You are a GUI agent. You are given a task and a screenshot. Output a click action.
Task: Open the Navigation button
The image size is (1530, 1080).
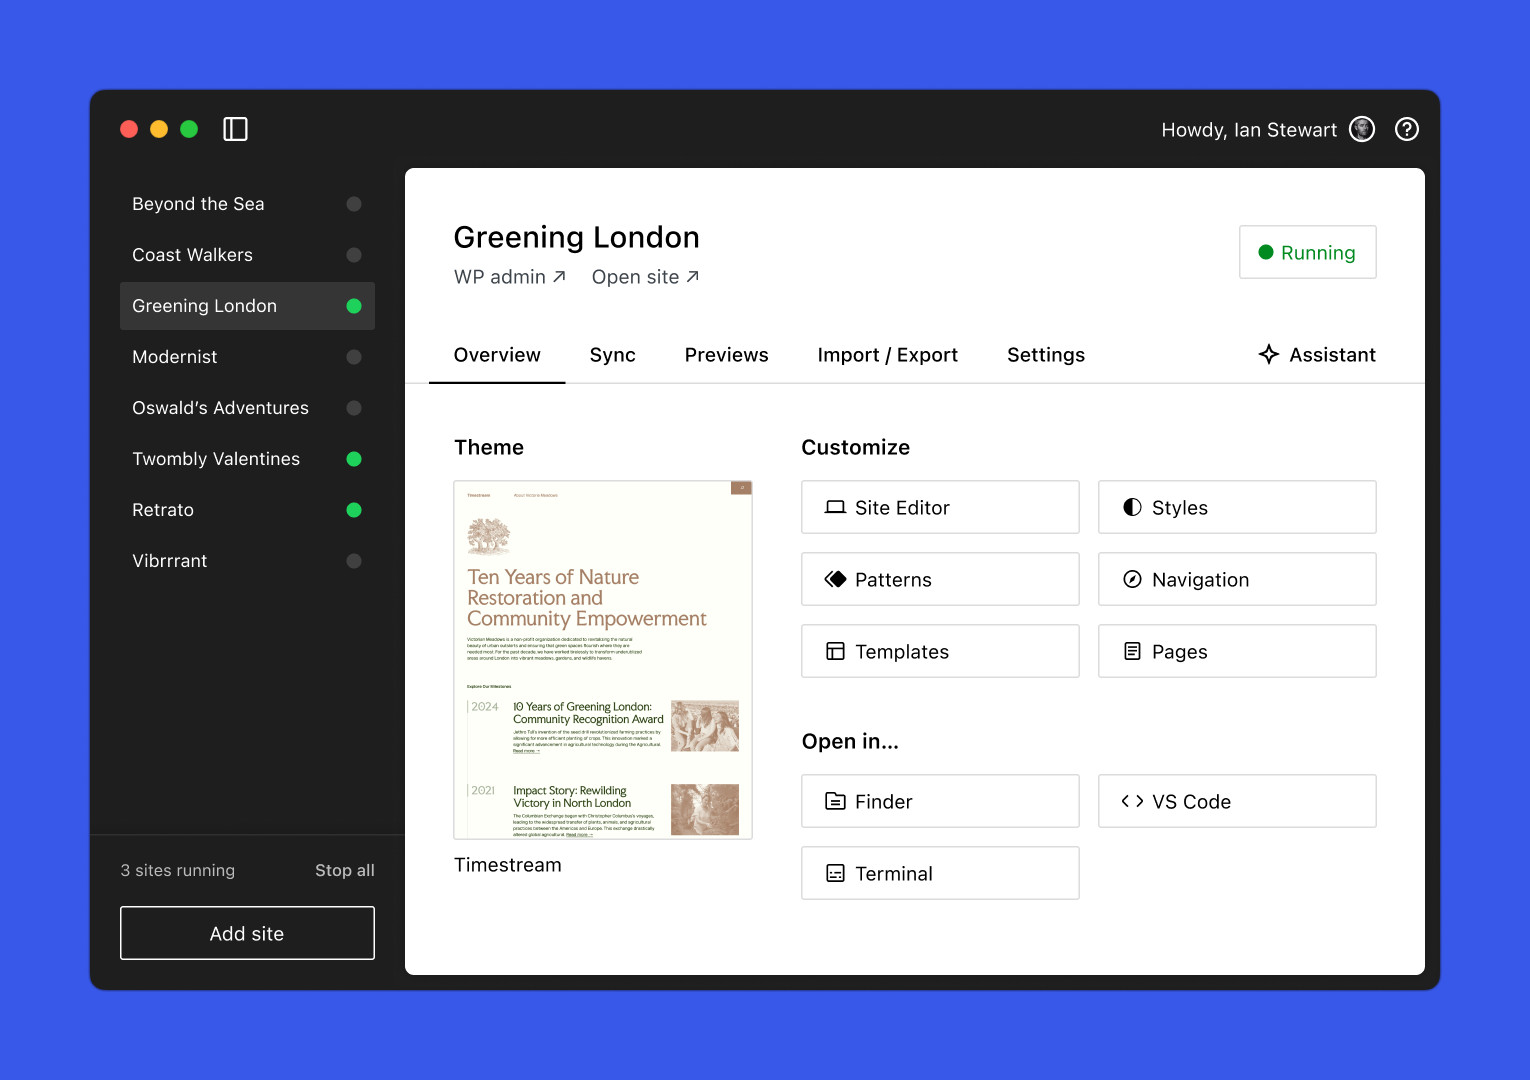(x=1237, y=579)
